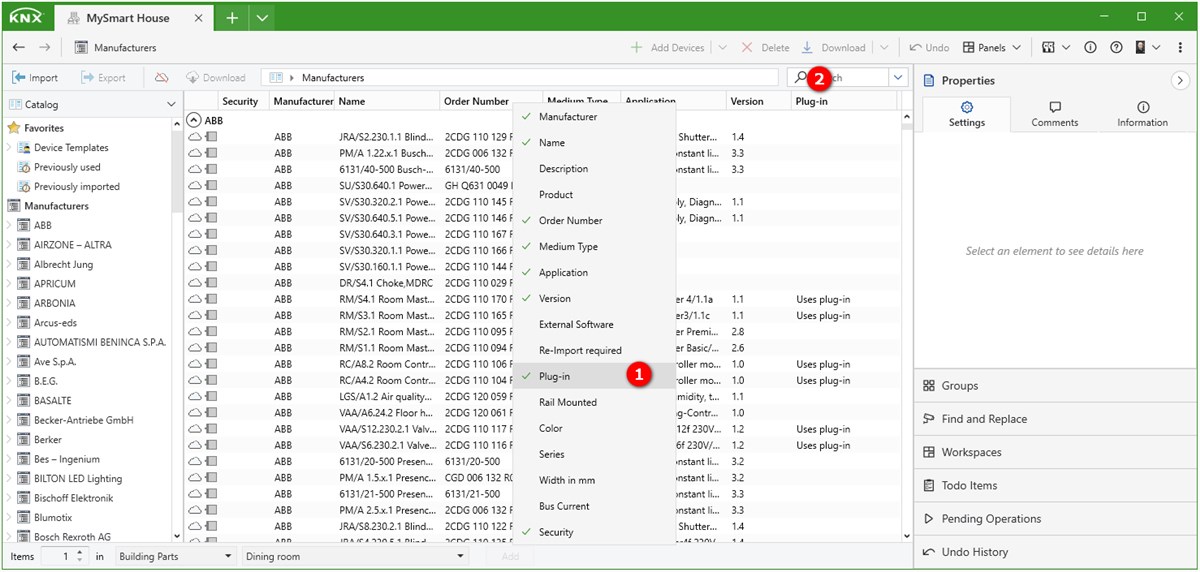The image size is (1200, 572).
Task: Click the plus icon to add new tab
Action: click(231, 18)
